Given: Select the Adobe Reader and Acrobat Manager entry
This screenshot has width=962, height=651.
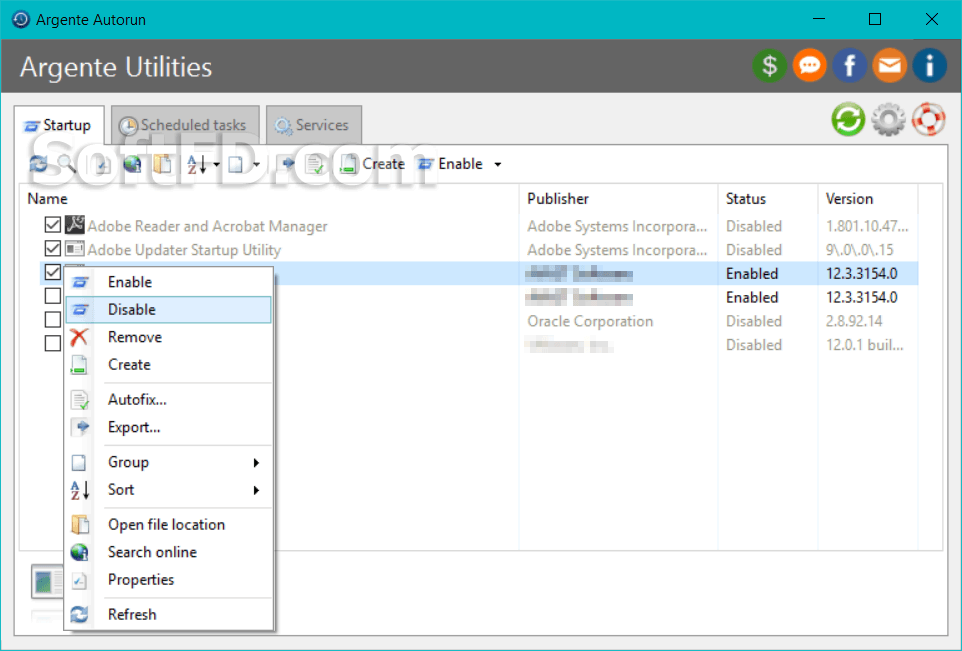Looking at the screenshot, I should (x=207, y=226).
